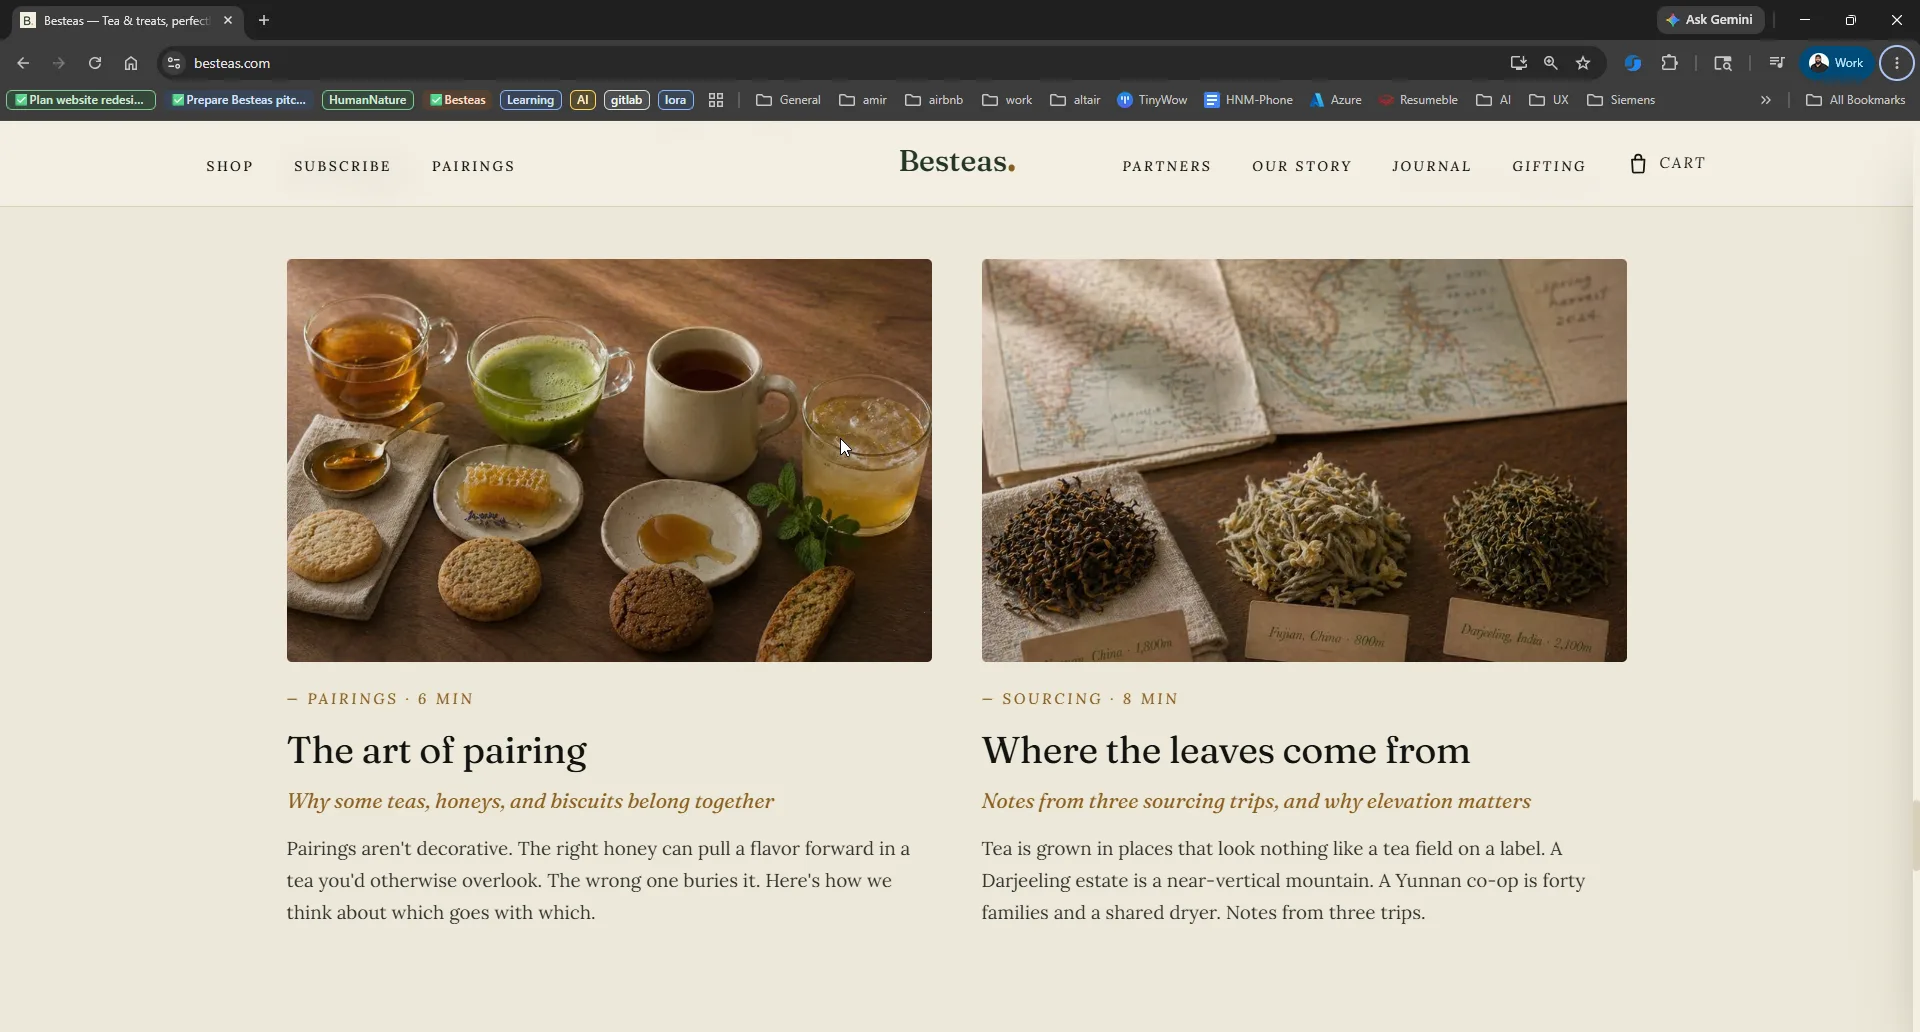The width and height of the screenshot is (1920, 1032).
Task: Expand the General bookmarks folder
Action: (788, 100)
